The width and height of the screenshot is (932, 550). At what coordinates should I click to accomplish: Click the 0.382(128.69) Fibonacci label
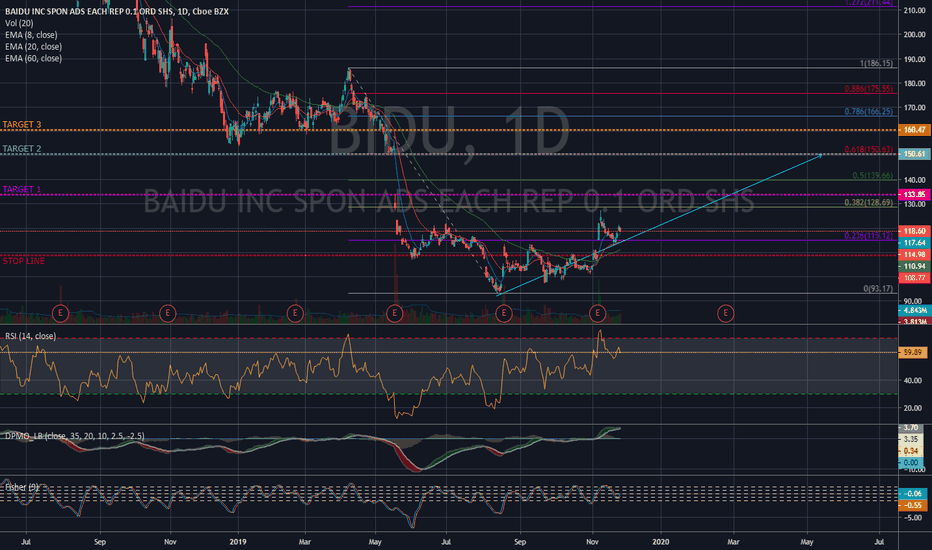868,202
